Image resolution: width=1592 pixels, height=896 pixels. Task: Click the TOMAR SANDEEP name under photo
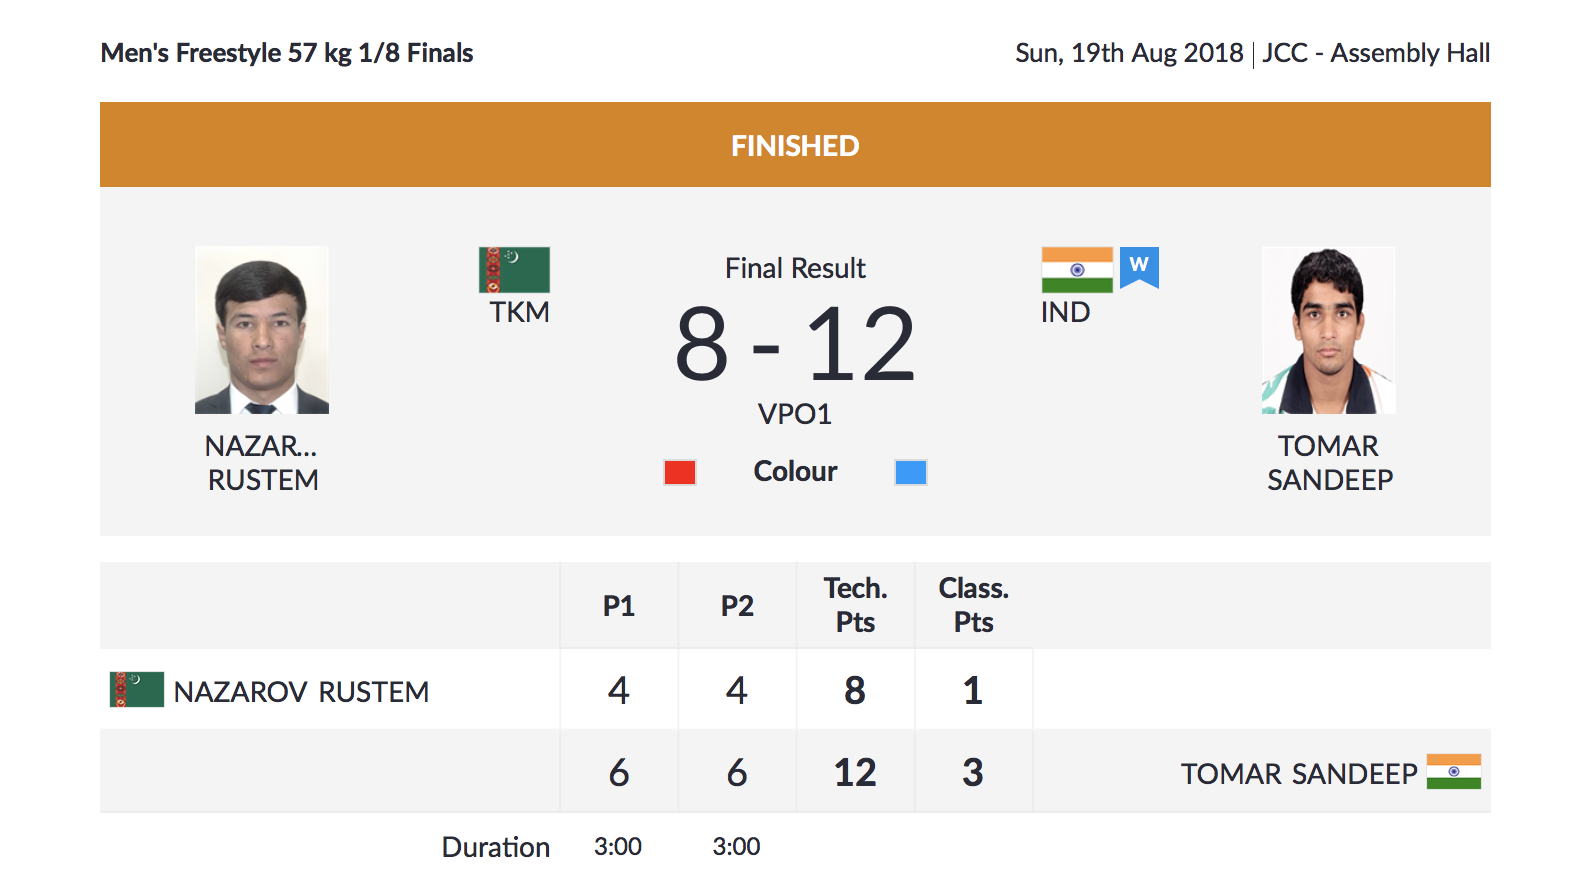(1330, 463)
